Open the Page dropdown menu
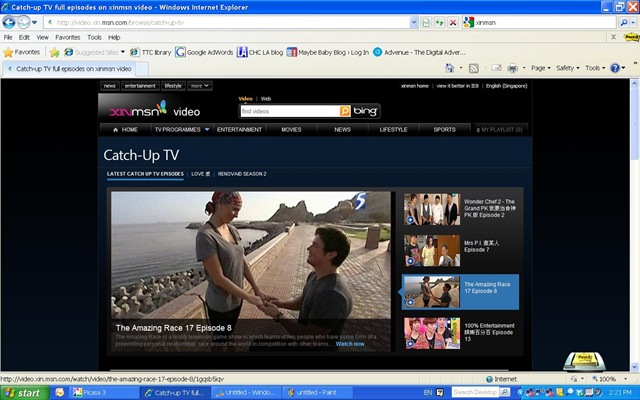This screenshot has width=640, height=400. tap(540, 68)
